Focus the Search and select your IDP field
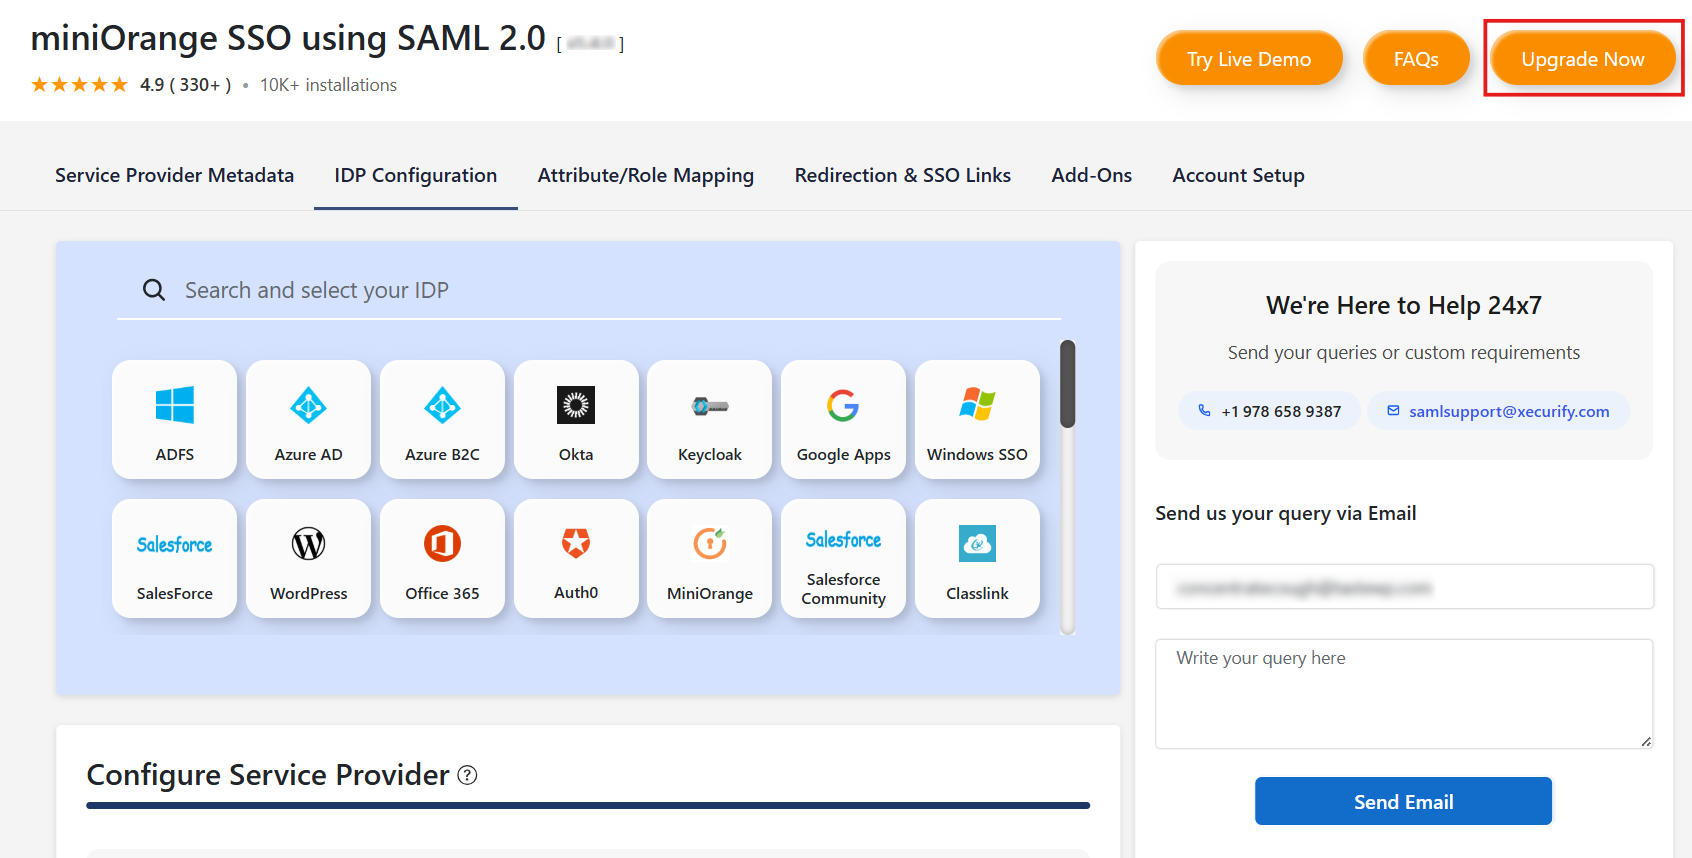The image size is (1692, 858). 600,290
